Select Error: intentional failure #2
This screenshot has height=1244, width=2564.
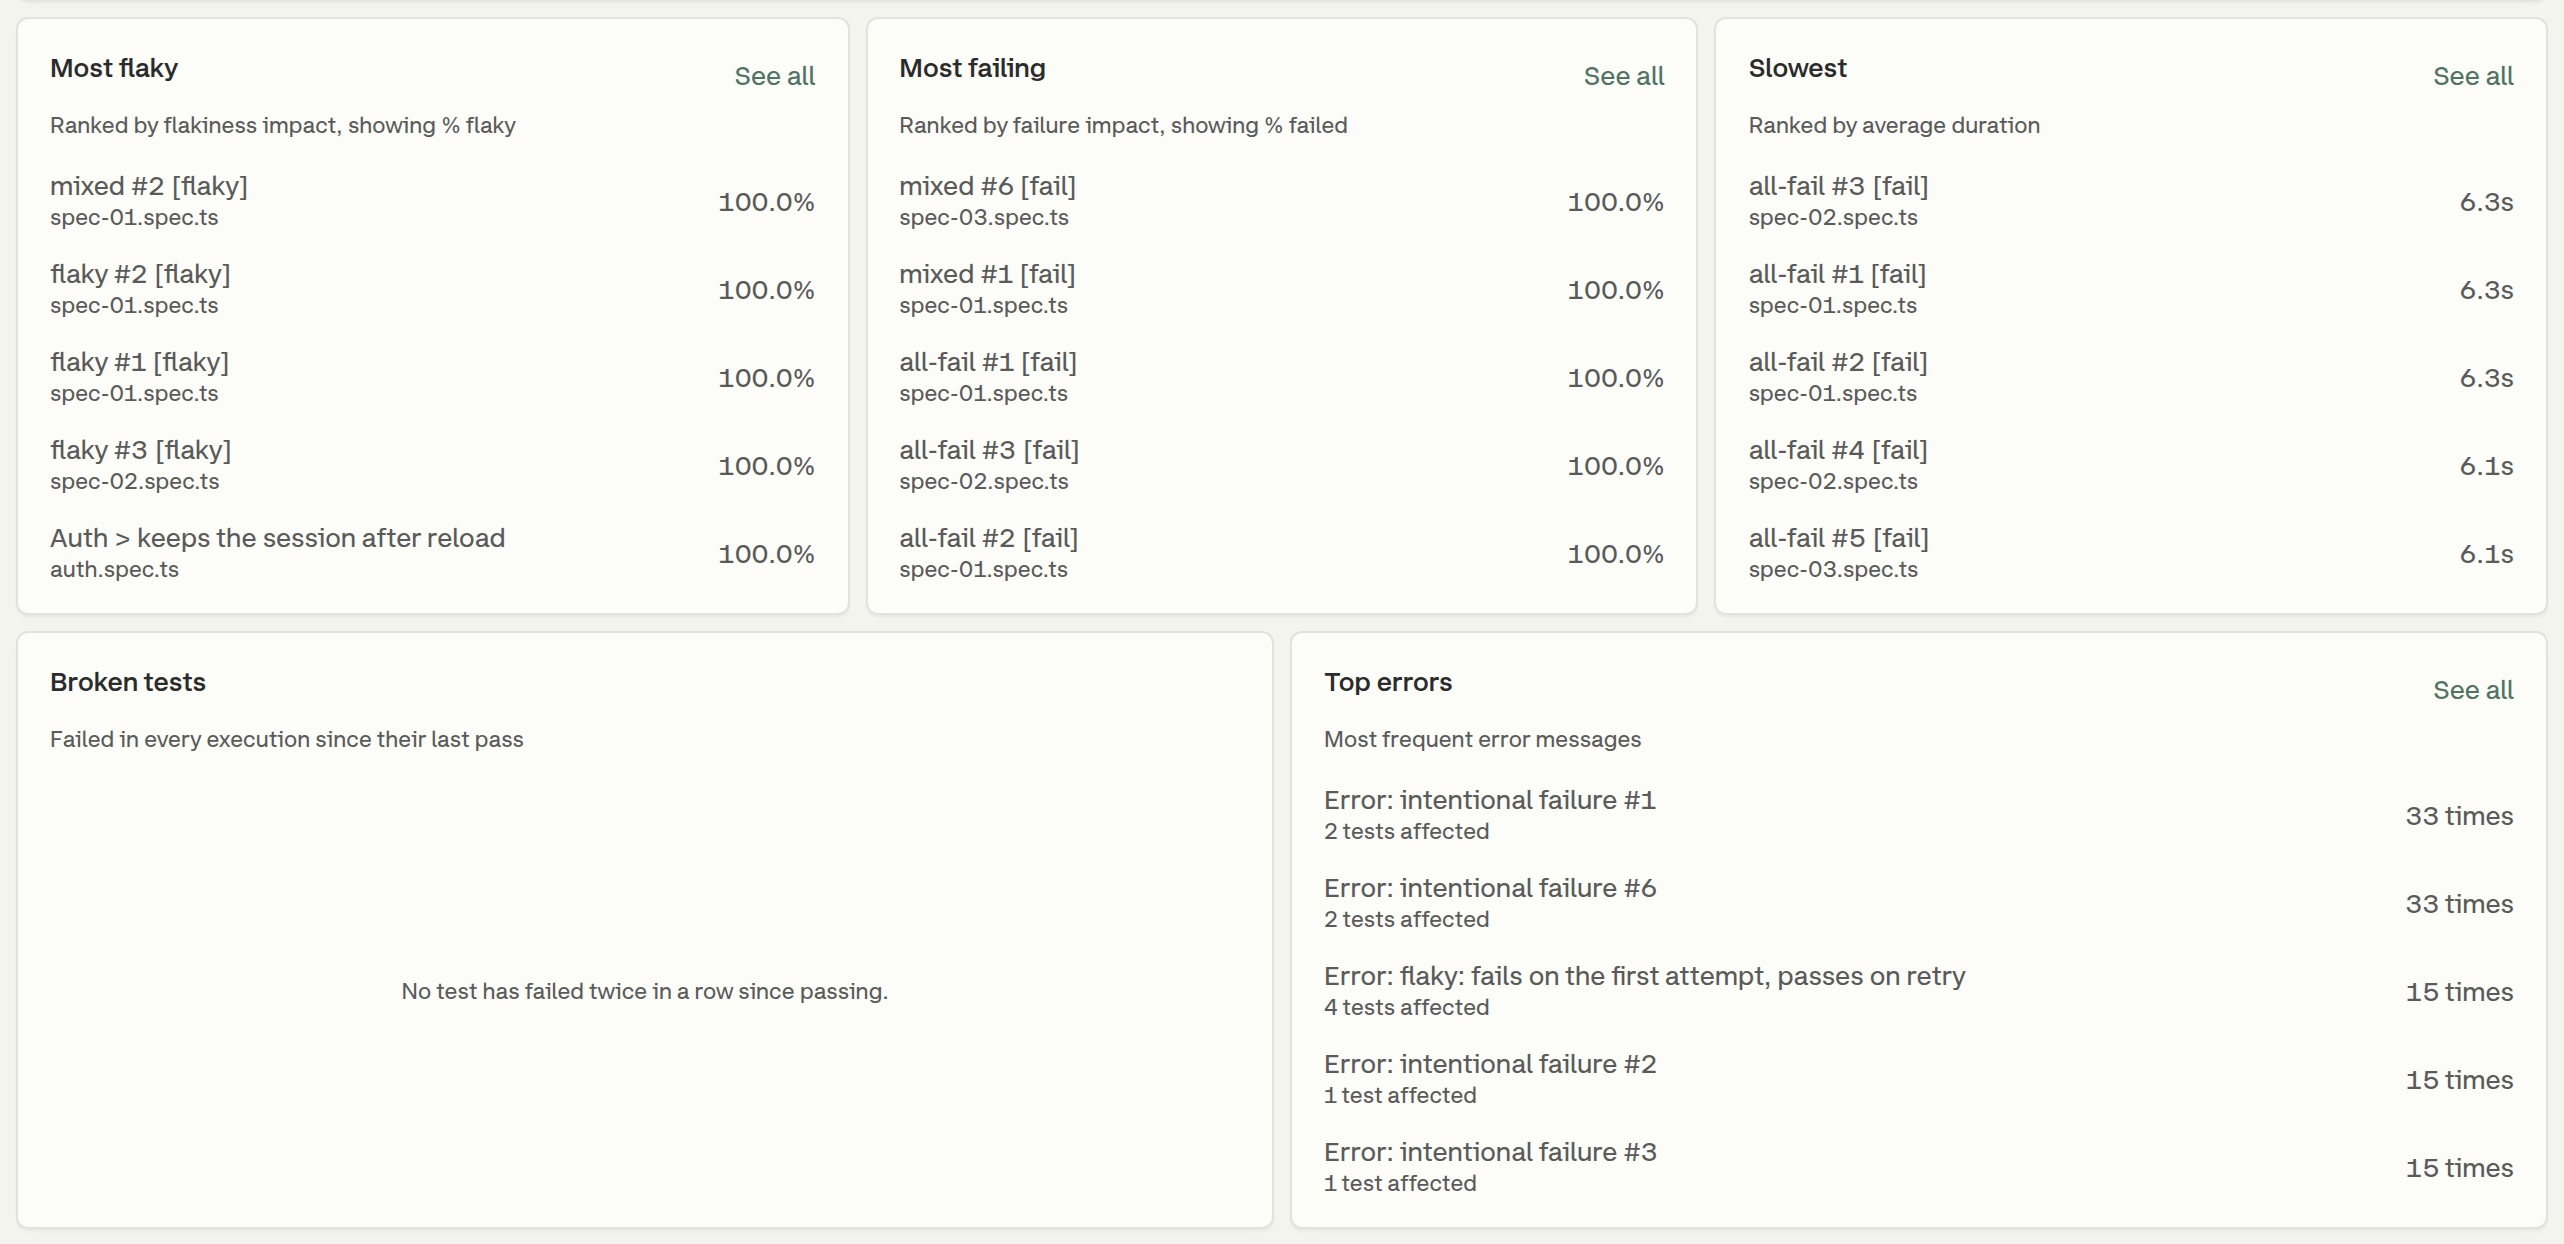pos(1918,1079)
